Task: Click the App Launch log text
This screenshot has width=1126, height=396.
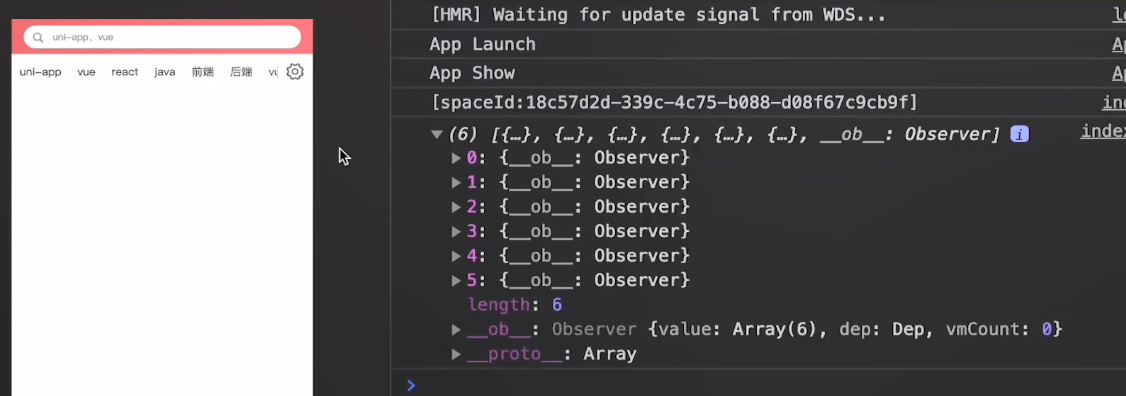Action: pyautogui.click(x=483, y=45)
